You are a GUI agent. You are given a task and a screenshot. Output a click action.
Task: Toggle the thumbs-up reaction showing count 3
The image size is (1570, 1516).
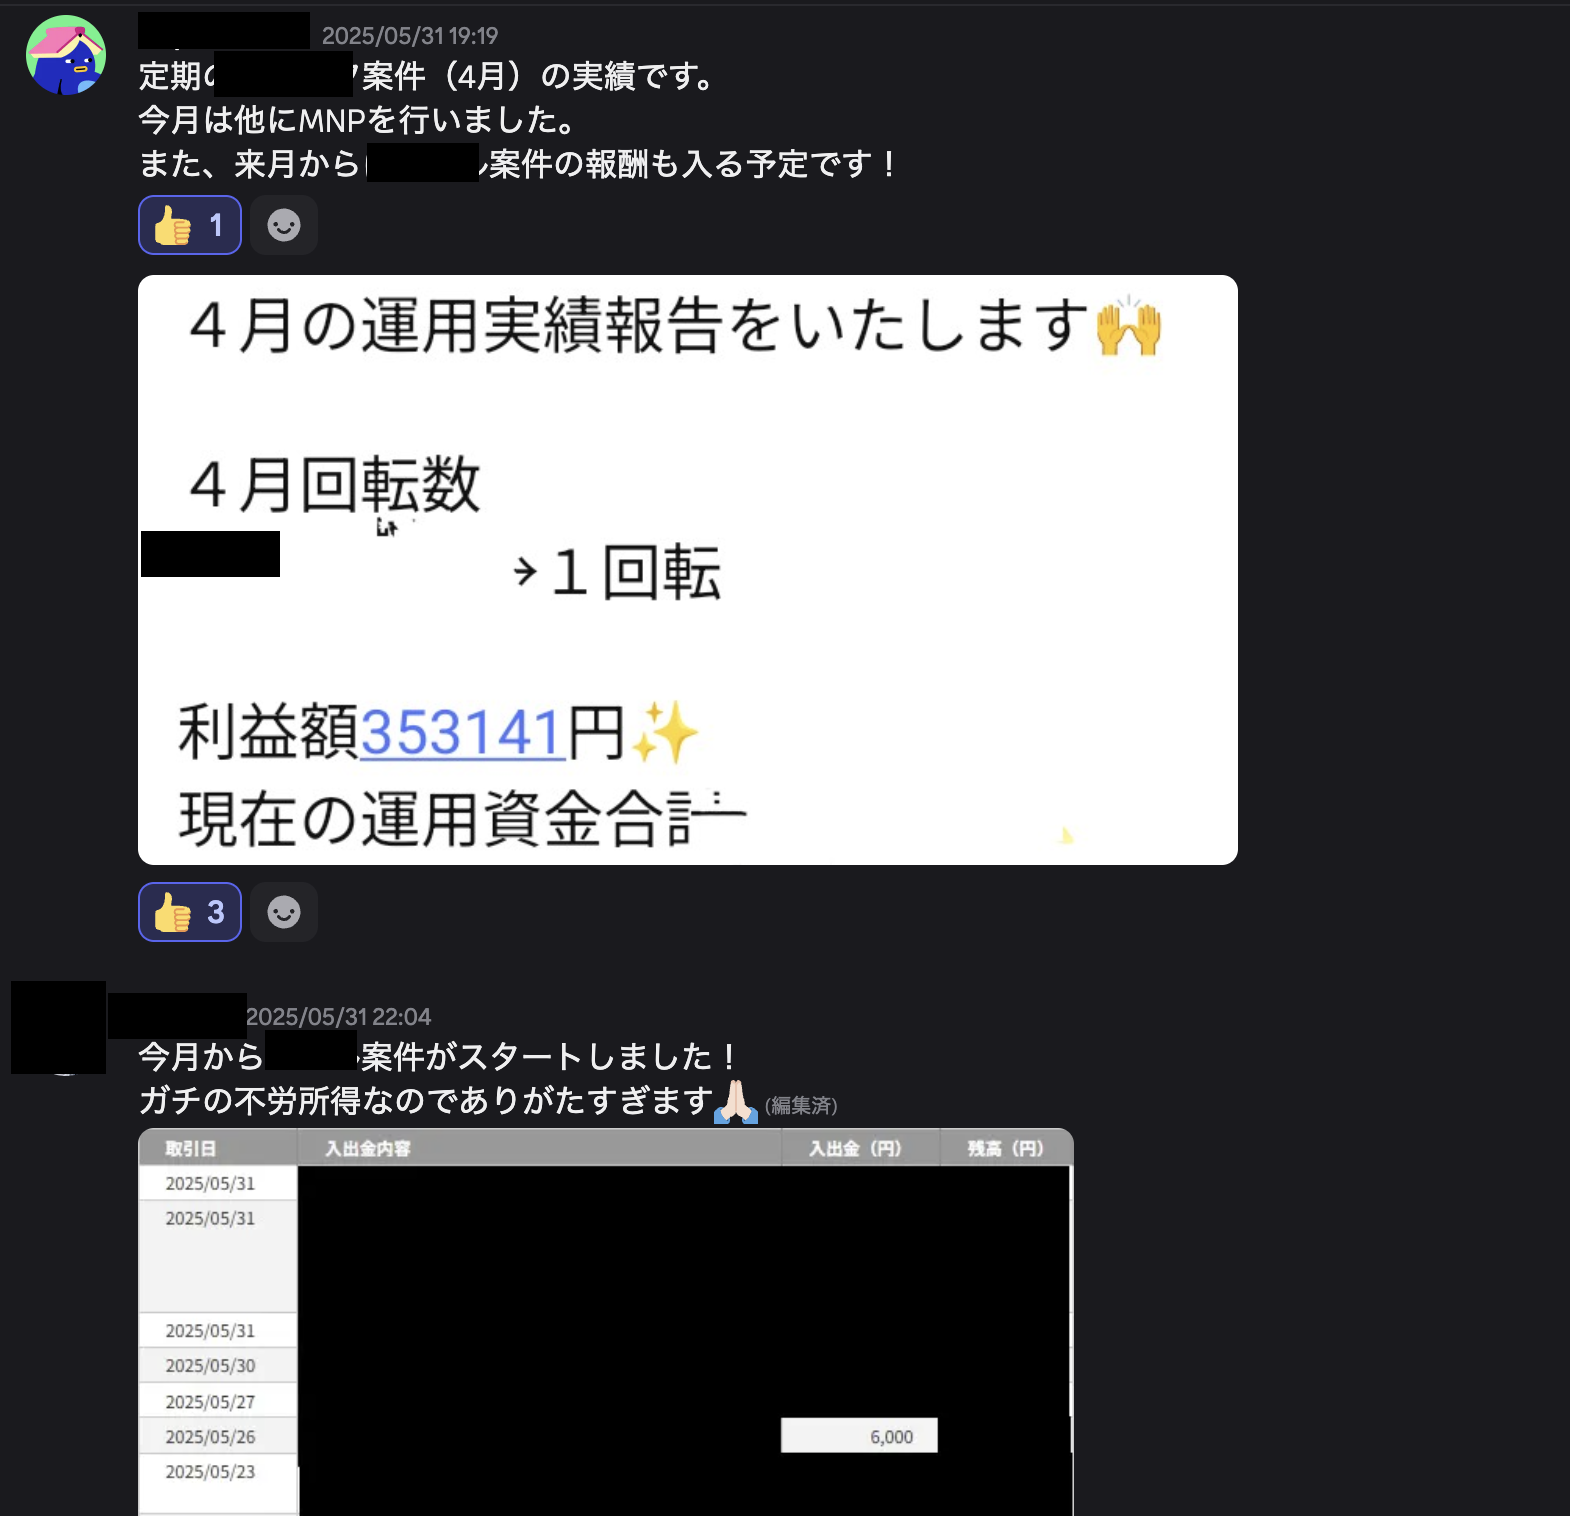[x=190, y=912]
